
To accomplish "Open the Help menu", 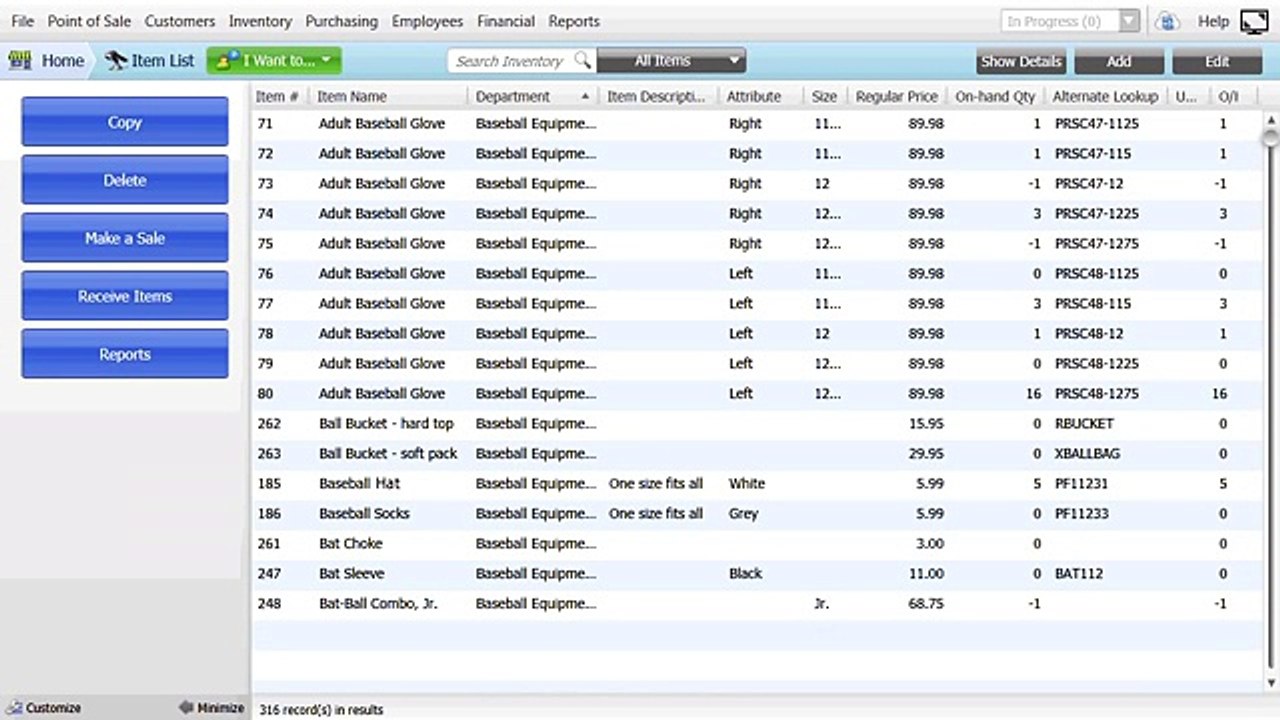I will [x=1213, y=21].
